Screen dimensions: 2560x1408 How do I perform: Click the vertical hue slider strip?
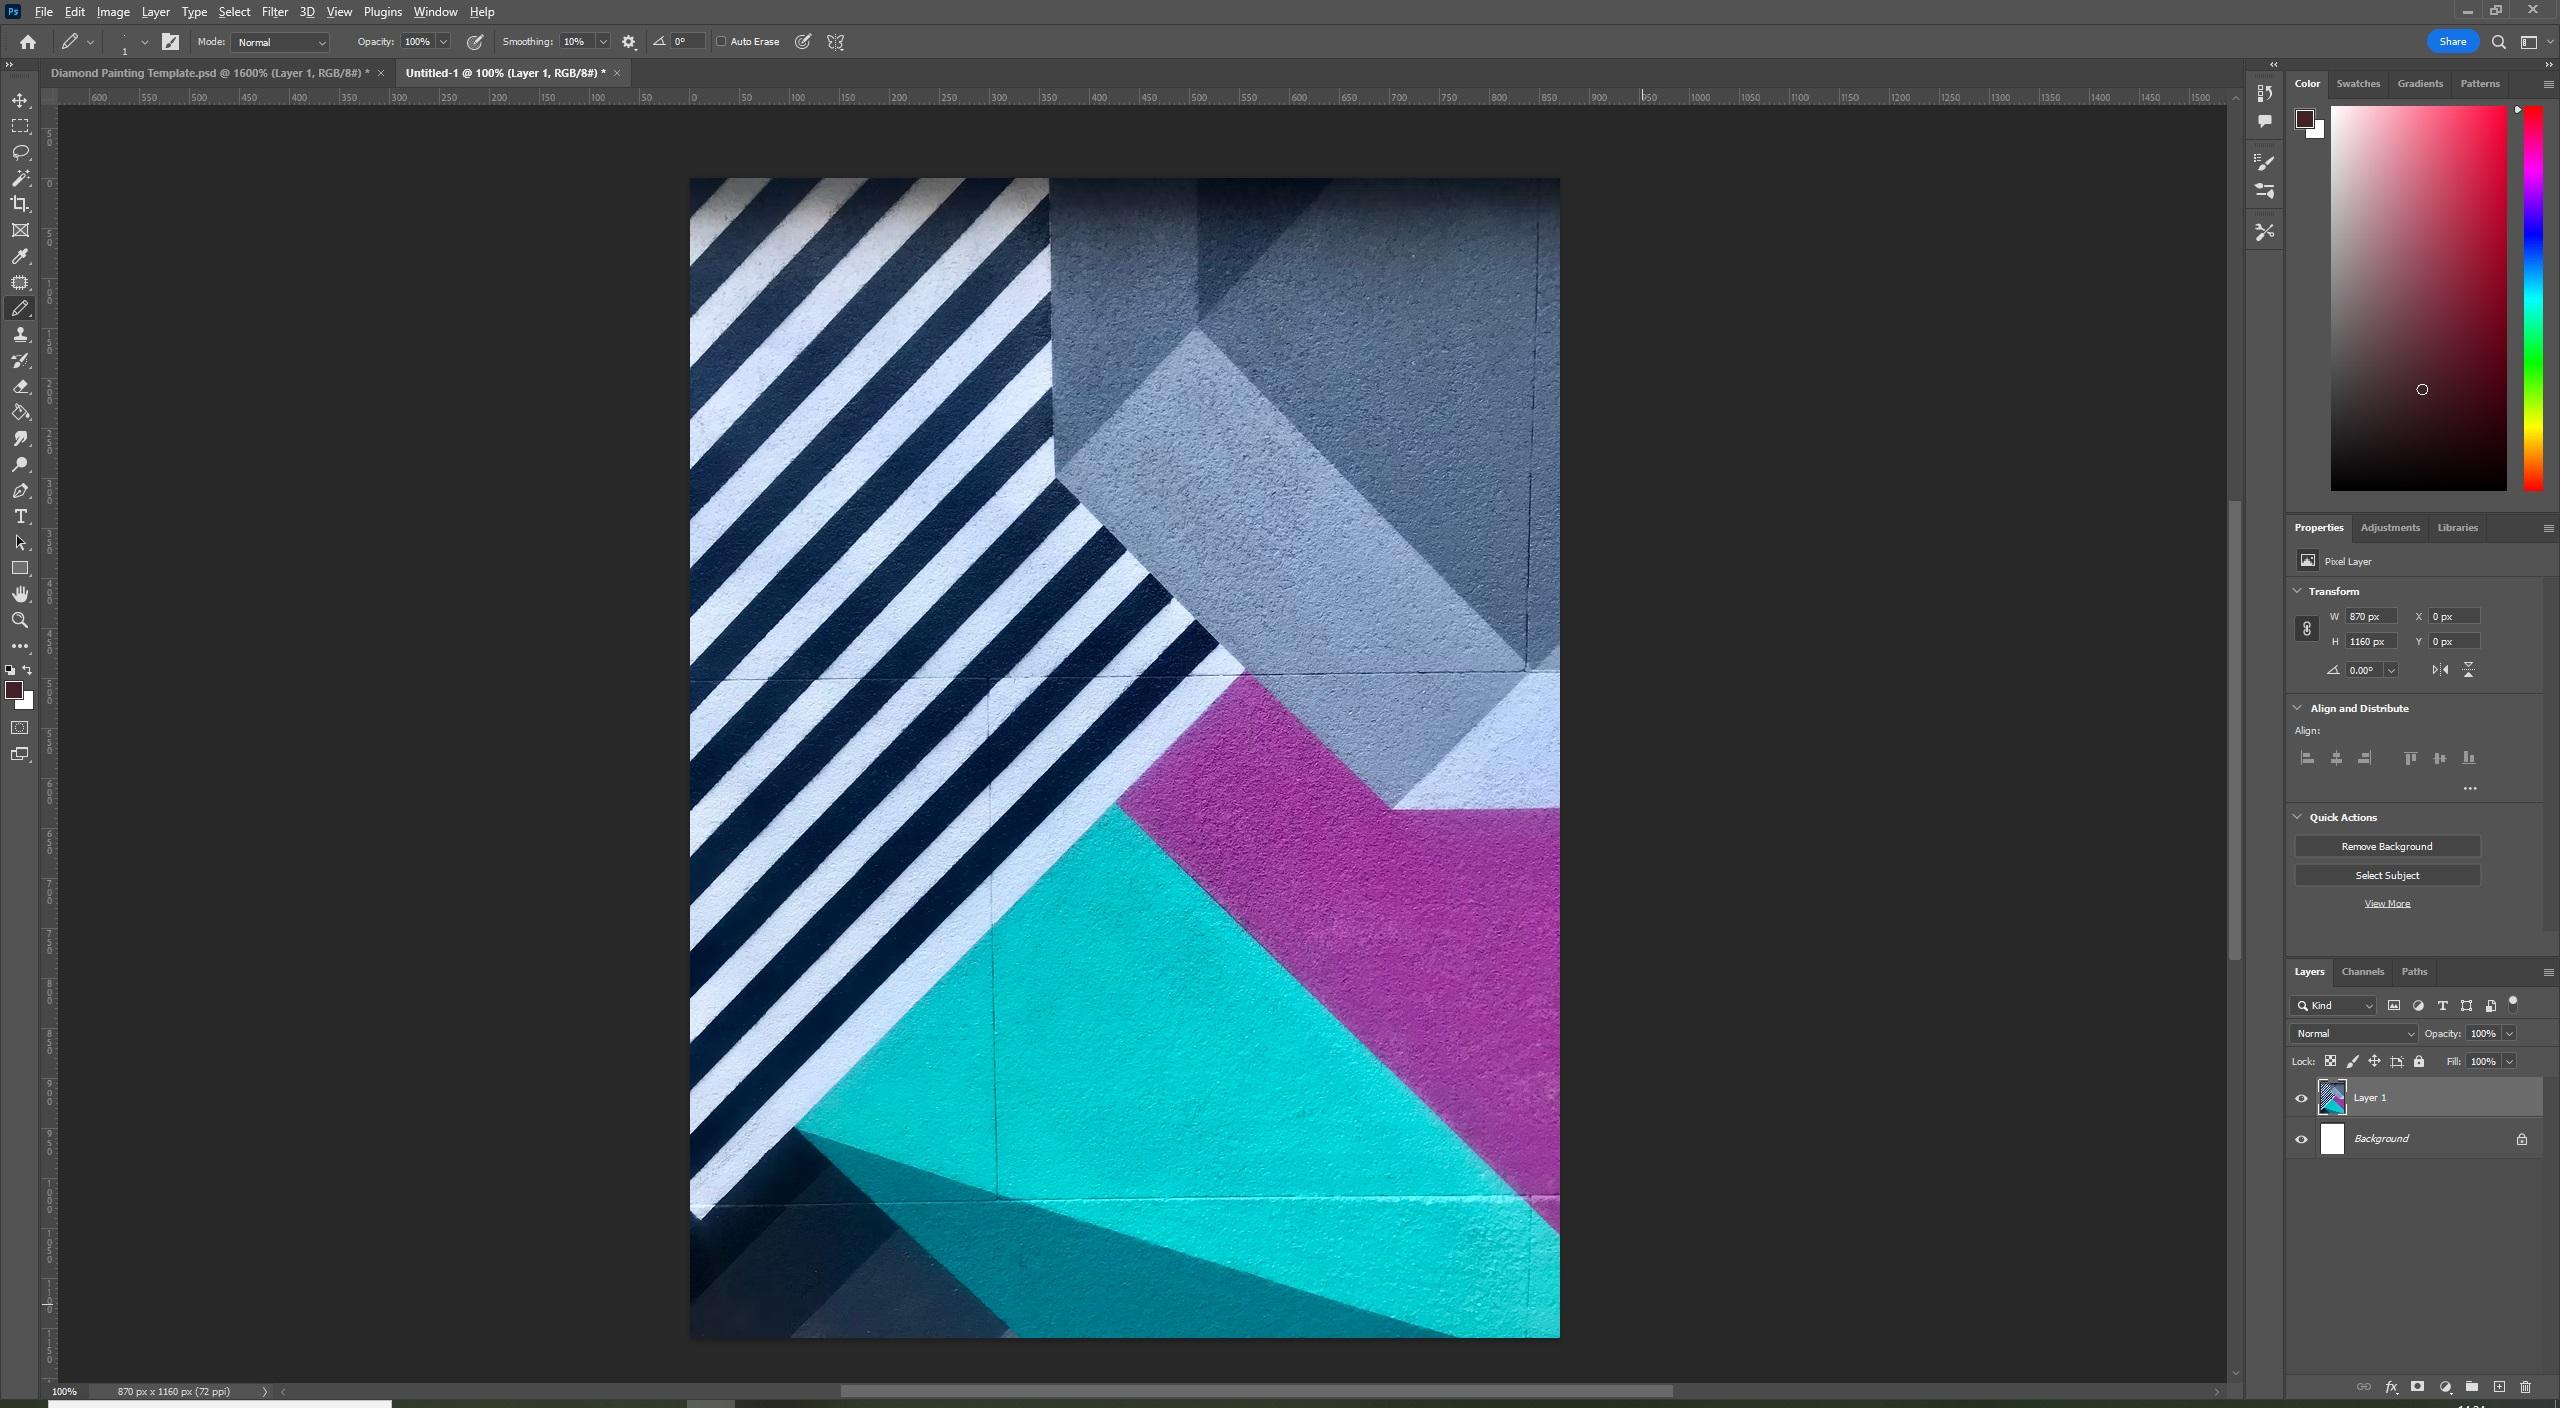(2532, 299)
